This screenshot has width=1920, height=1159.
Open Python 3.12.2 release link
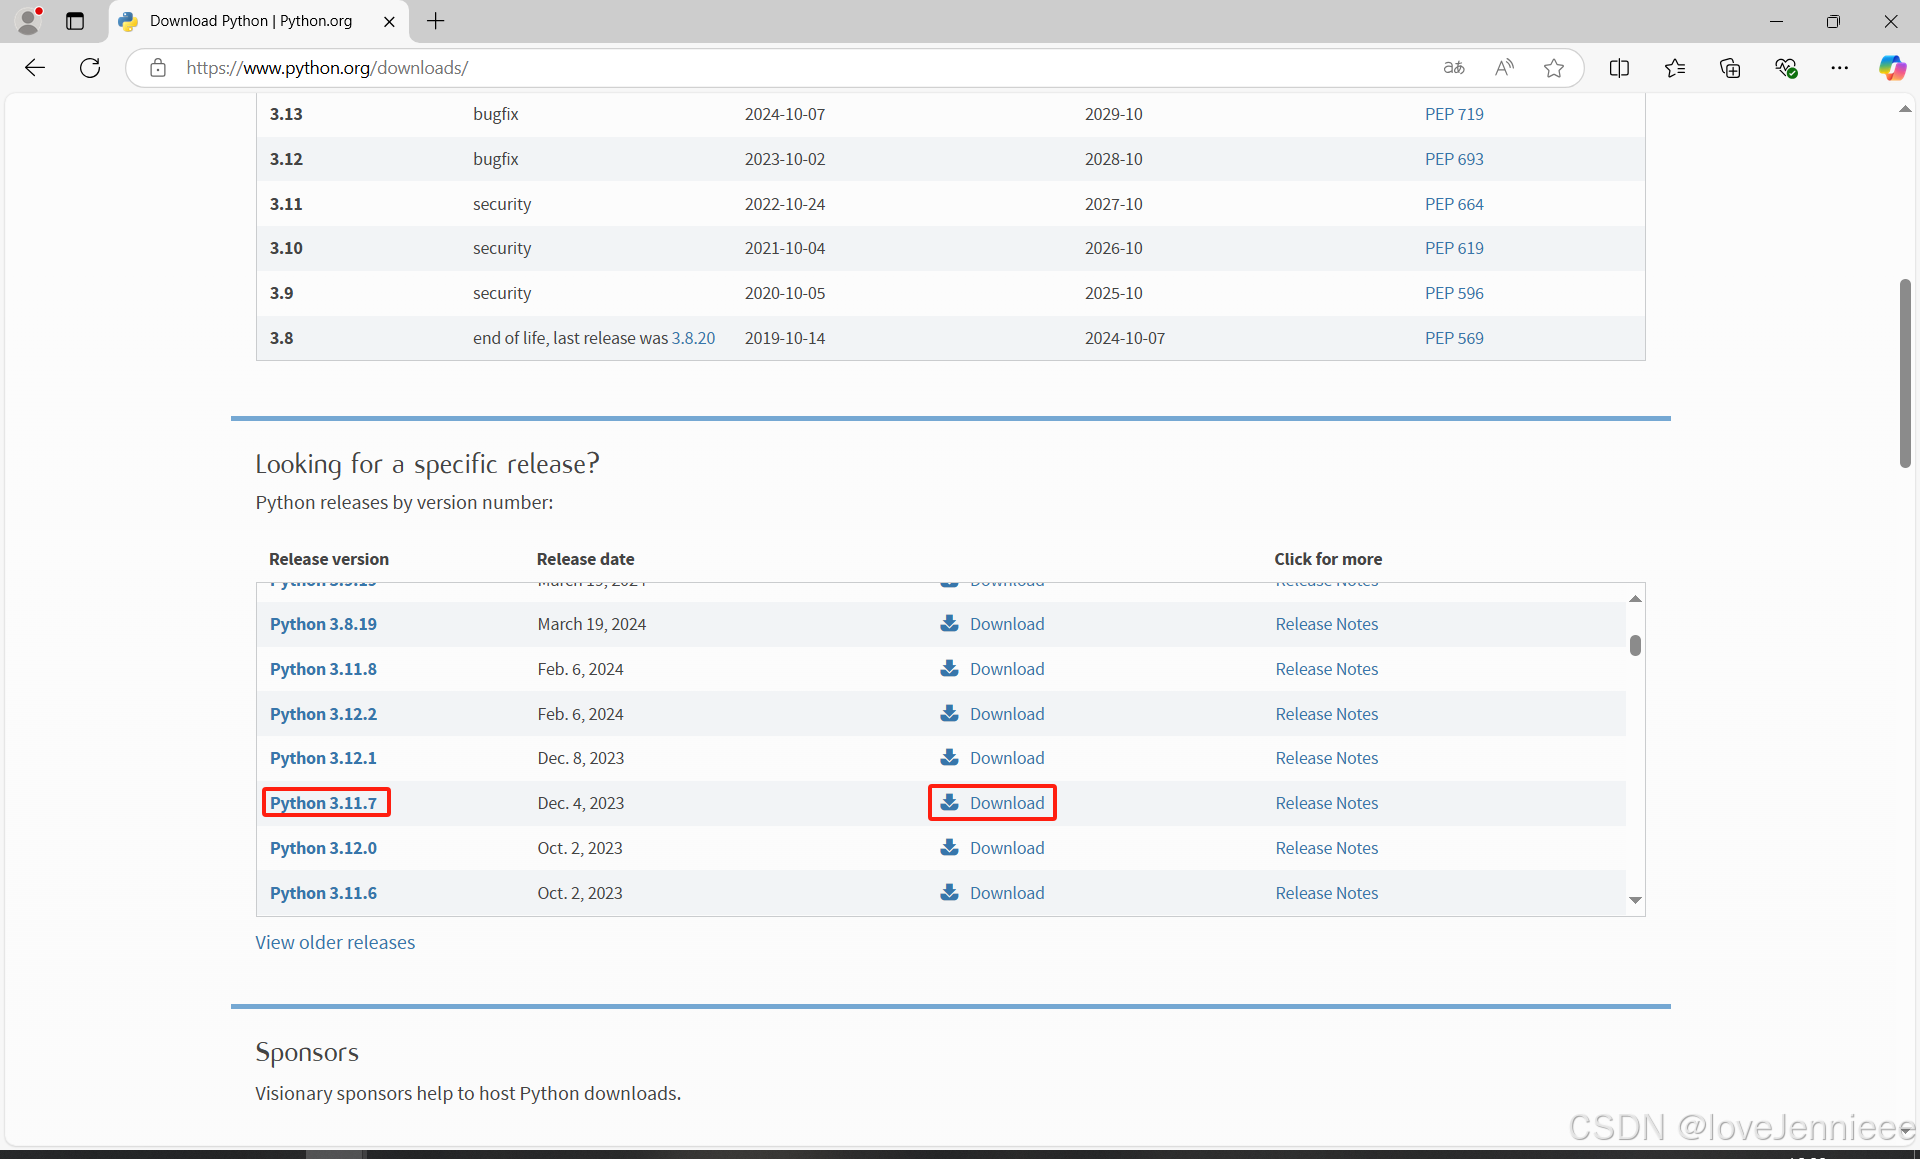(x=323, y=714)
